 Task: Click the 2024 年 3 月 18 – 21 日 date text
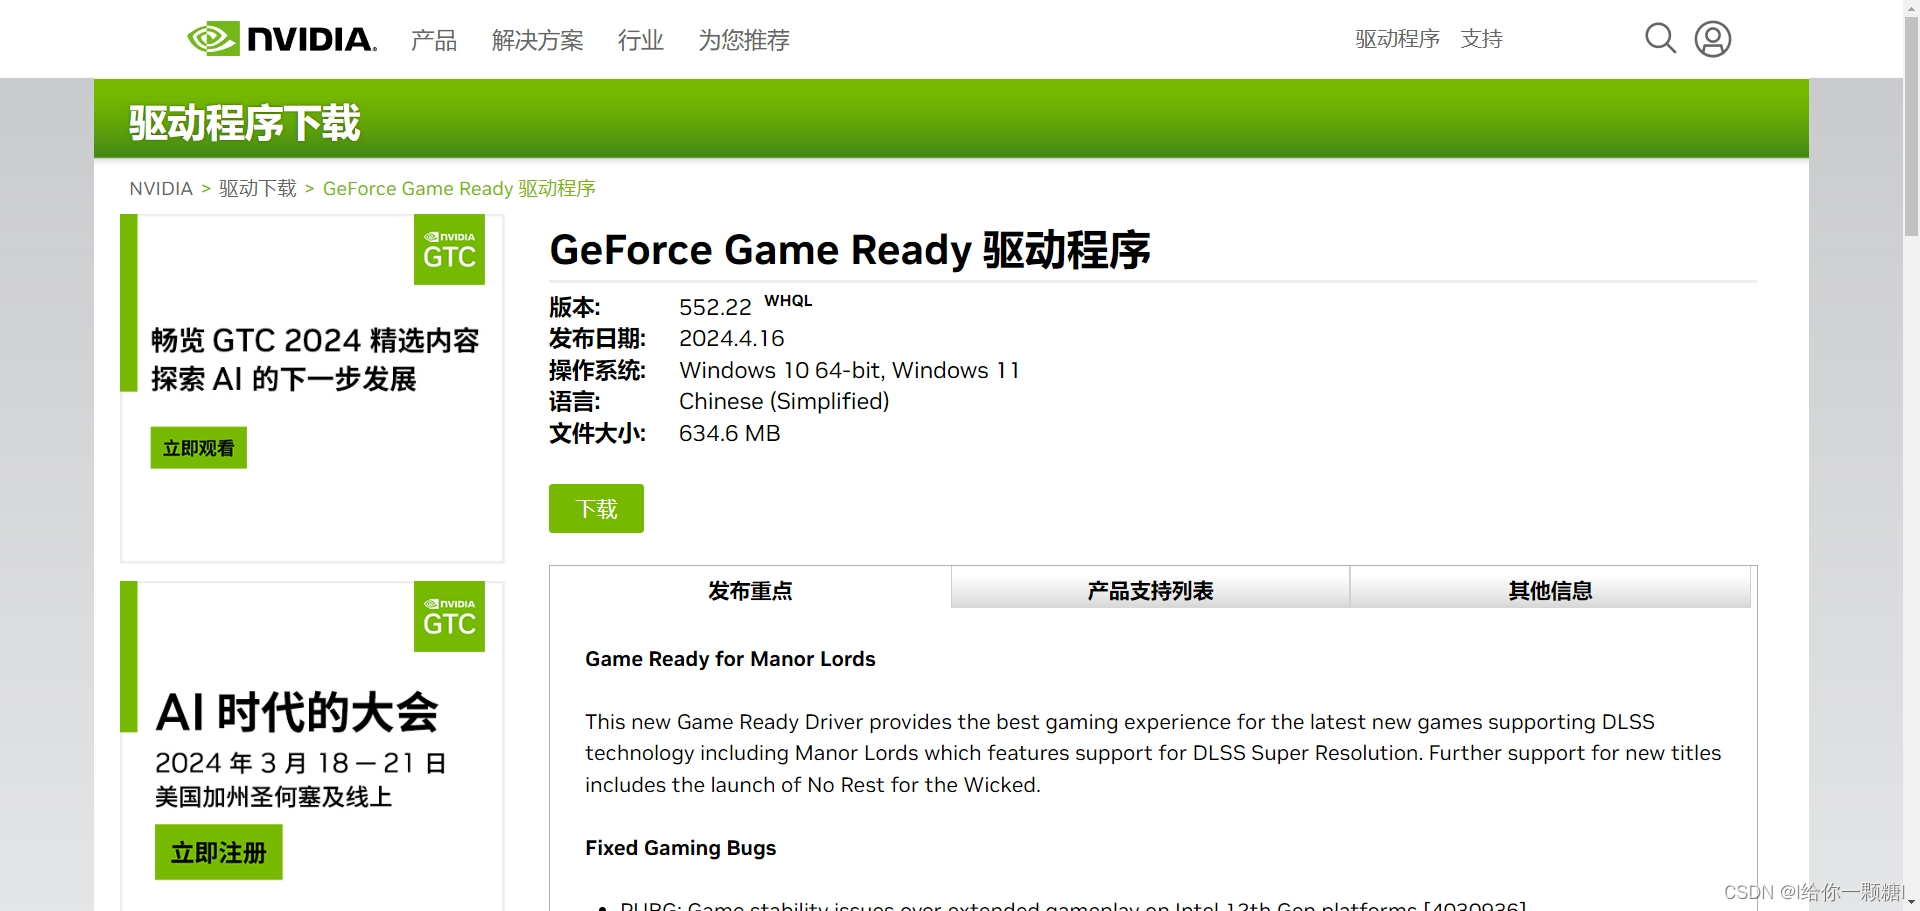(301, 763)
